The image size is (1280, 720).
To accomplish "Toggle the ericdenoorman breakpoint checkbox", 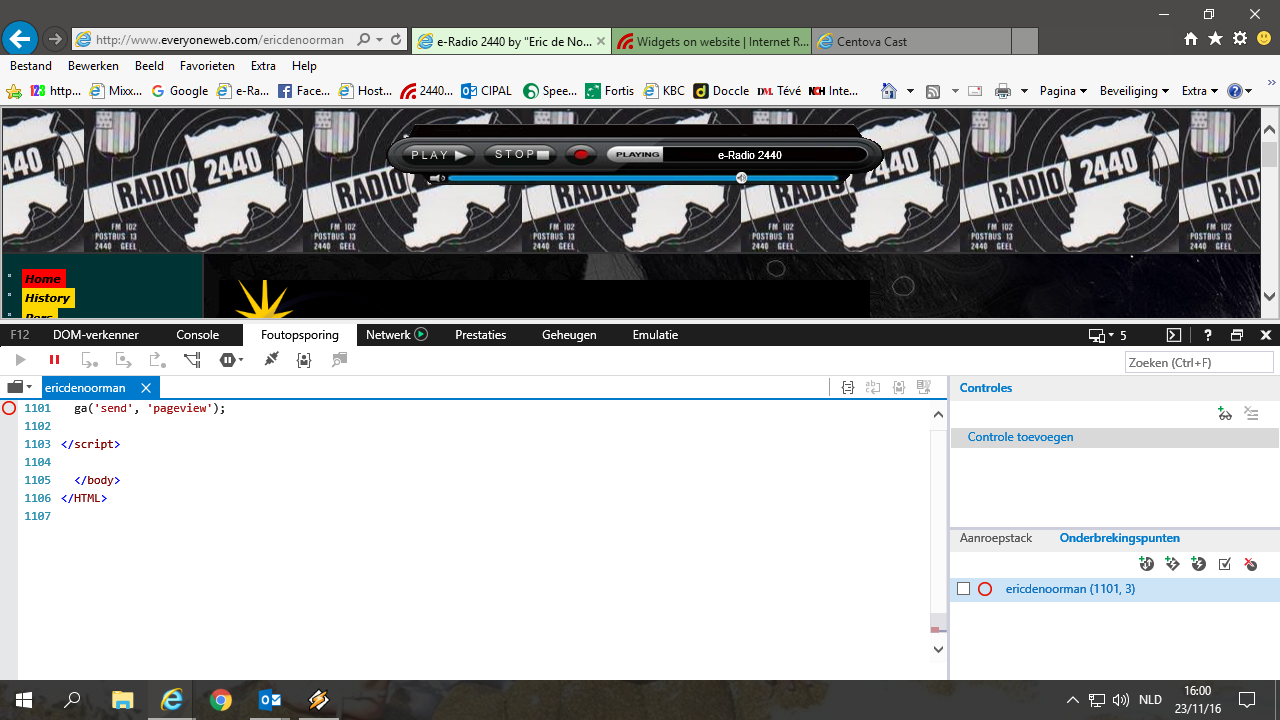I will click(x=964, y=589).
